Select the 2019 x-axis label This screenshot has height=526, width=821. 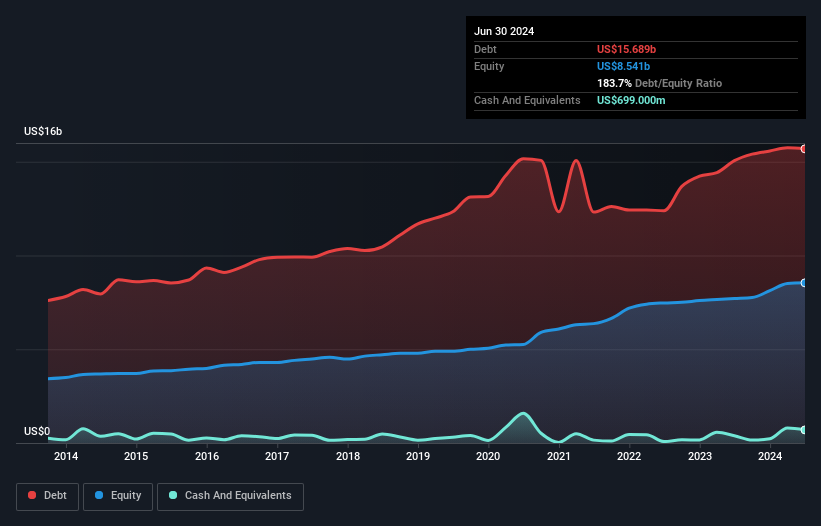[x=418, y=456]
